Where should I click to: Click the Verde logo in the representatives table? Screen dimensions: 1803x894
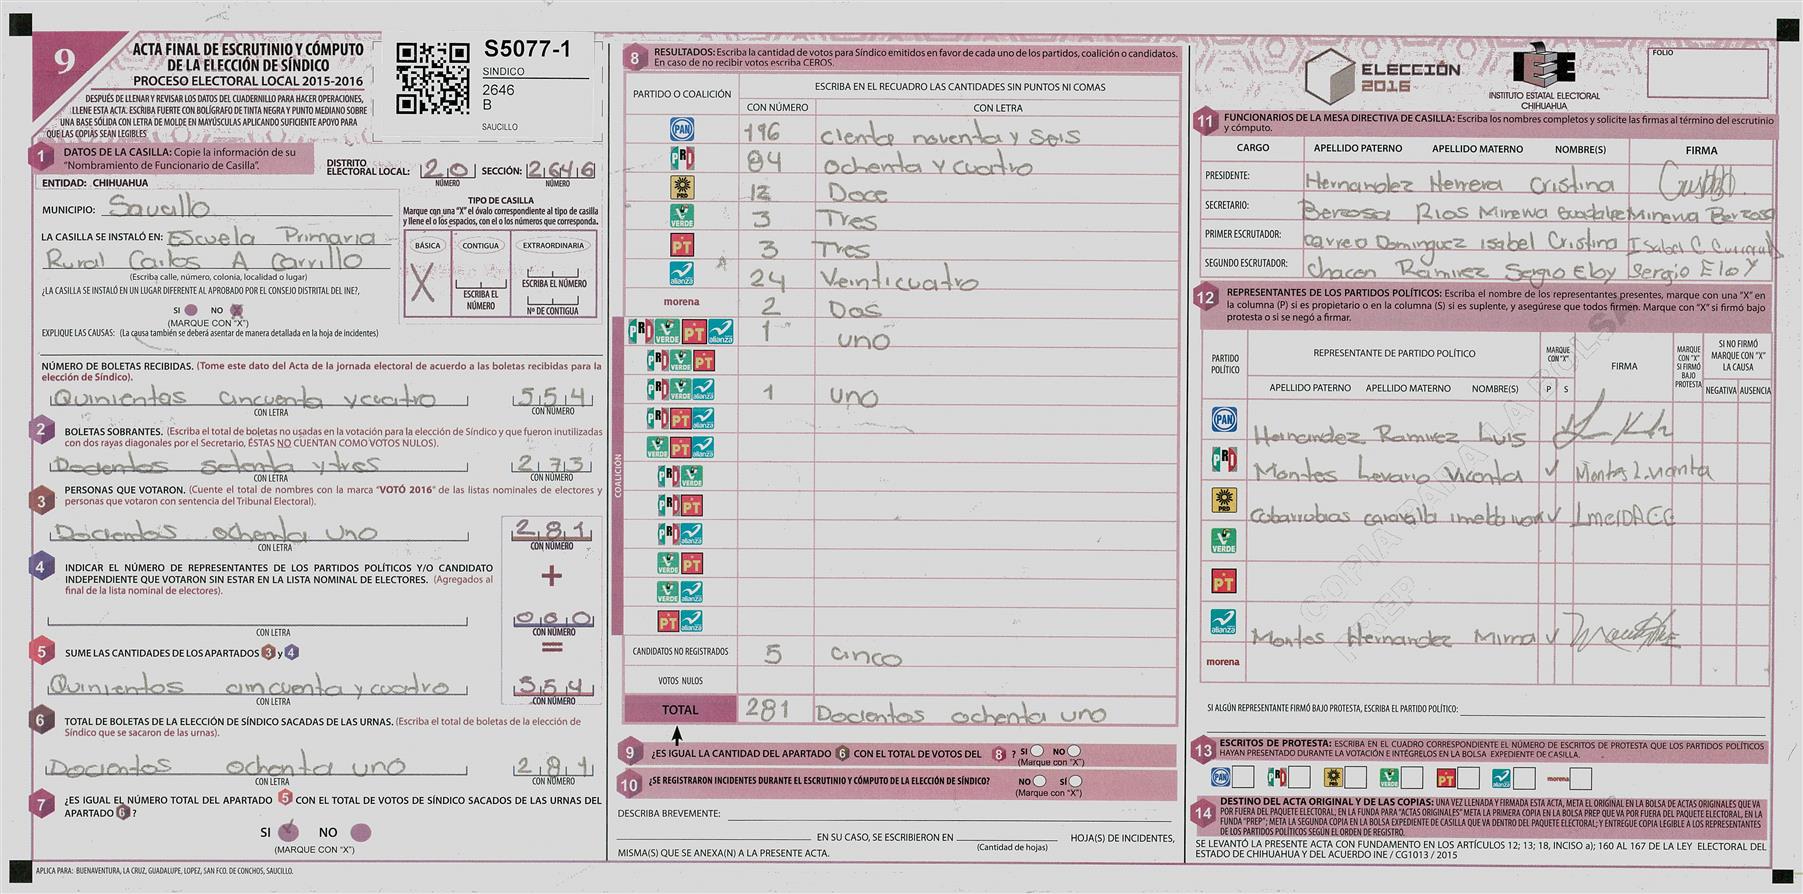[x=1224, y=541]
